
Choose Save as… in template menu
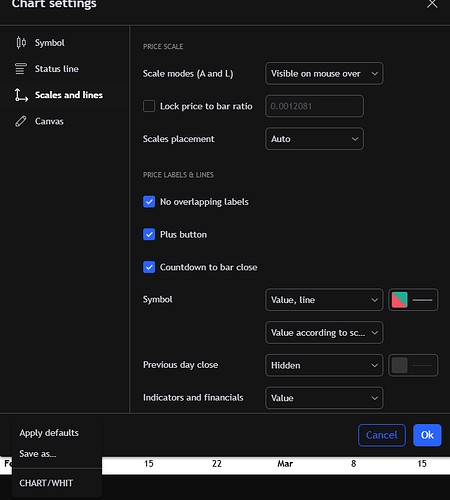(38, 454)
